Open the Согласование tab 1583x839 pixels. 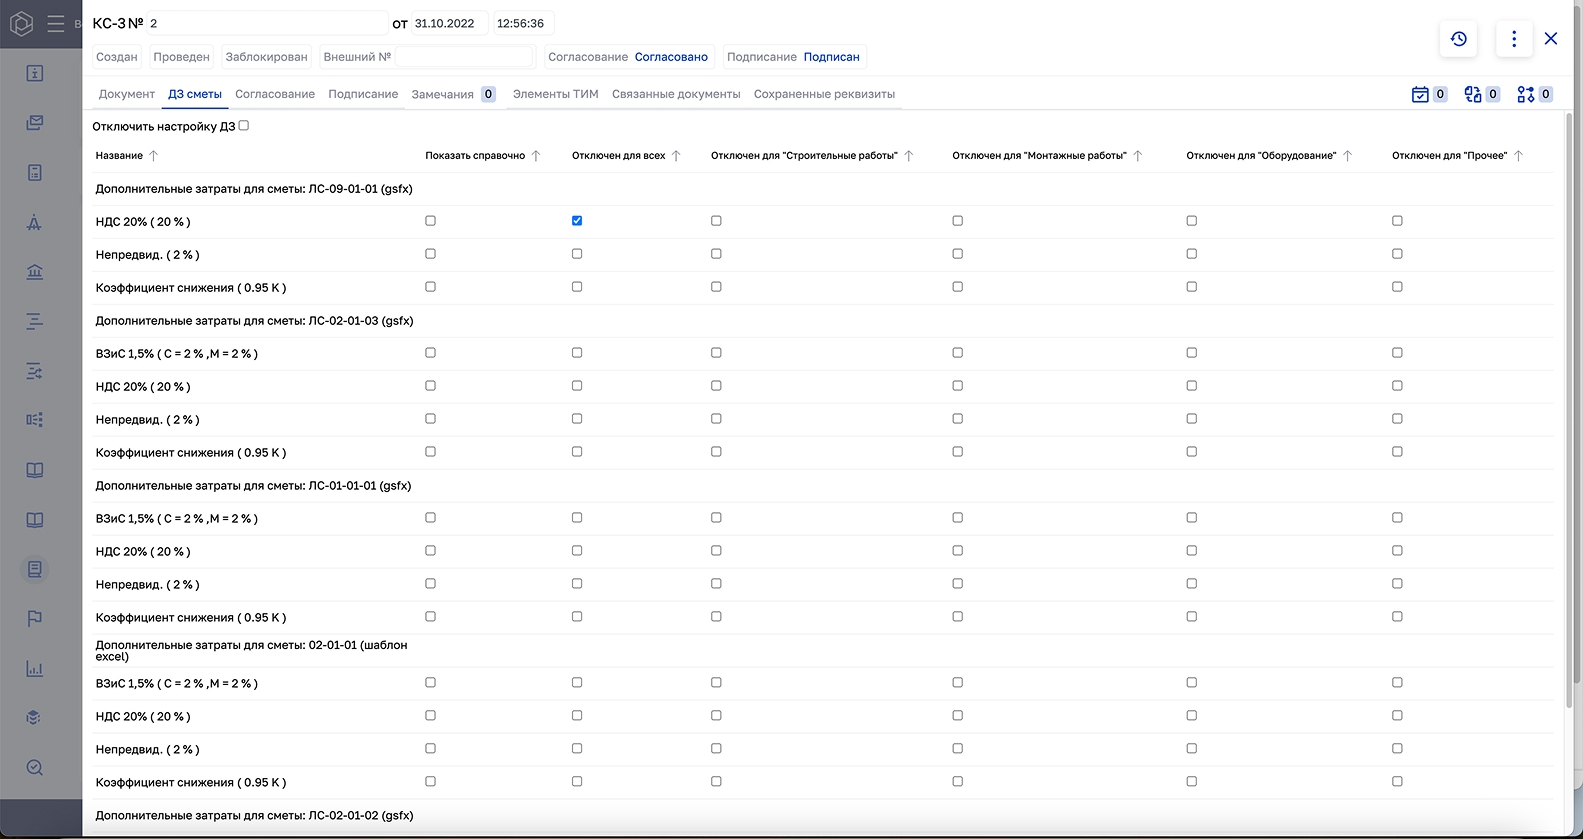pos(275,94)
